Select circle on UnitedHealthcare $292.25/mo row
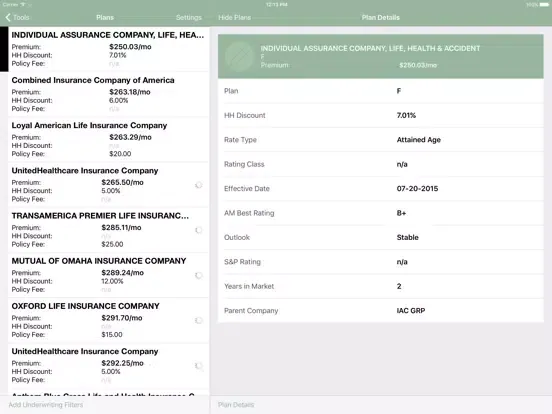Image resolution: width=552 pixels, height=414 pixels. coord(199,366)
